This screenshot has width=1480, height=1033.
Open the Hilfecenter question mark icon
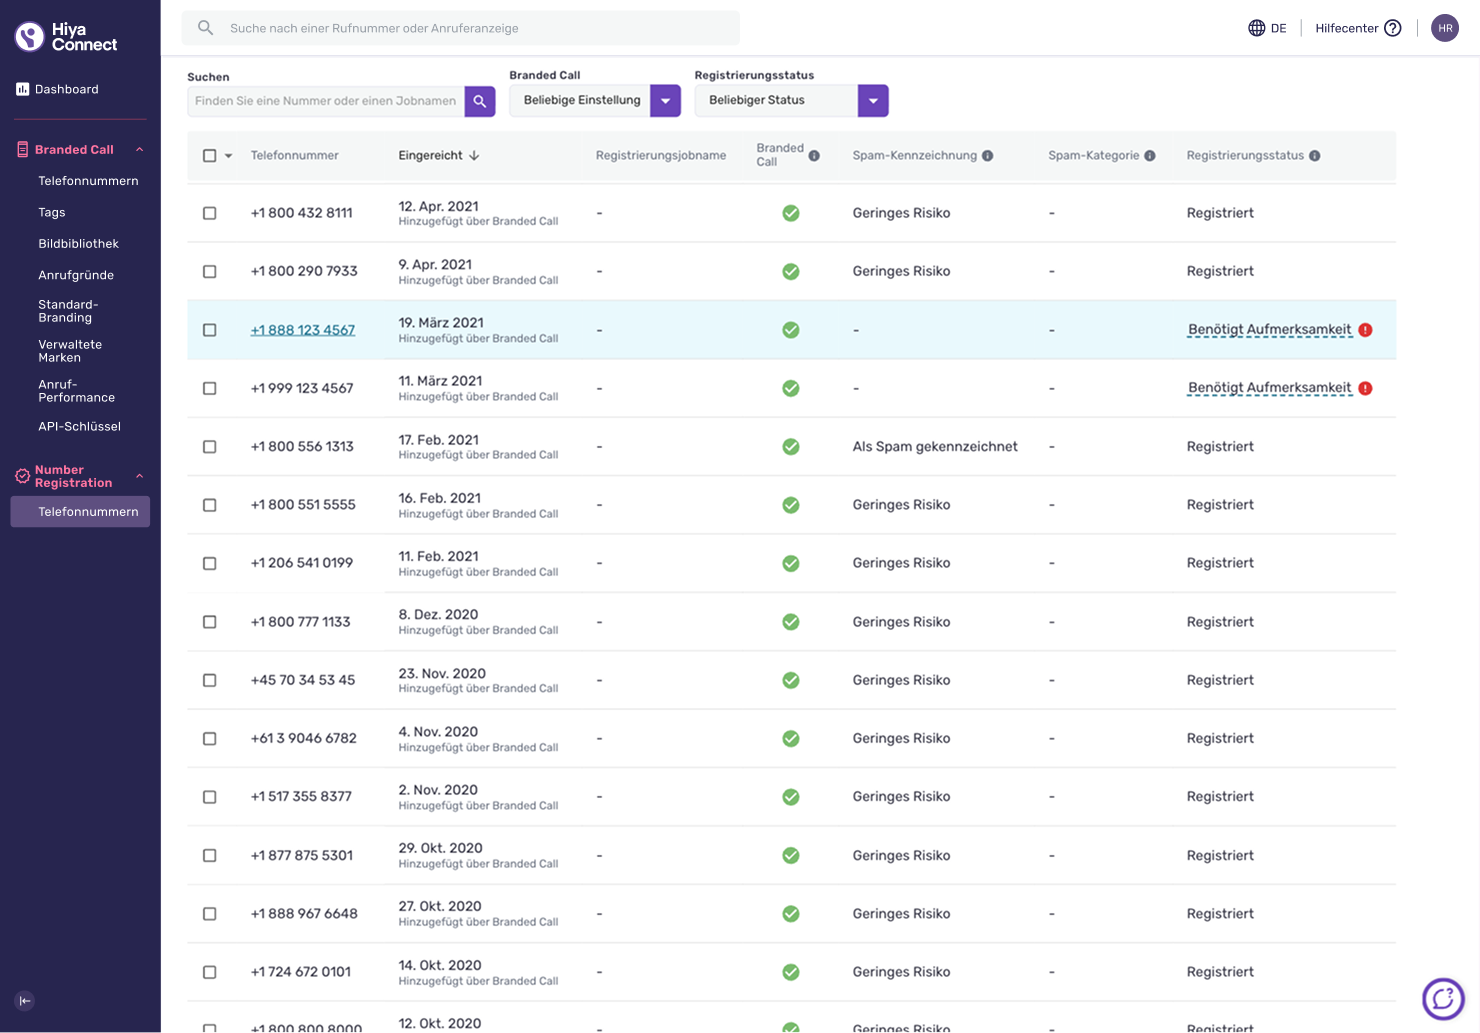click(1393, 28)
